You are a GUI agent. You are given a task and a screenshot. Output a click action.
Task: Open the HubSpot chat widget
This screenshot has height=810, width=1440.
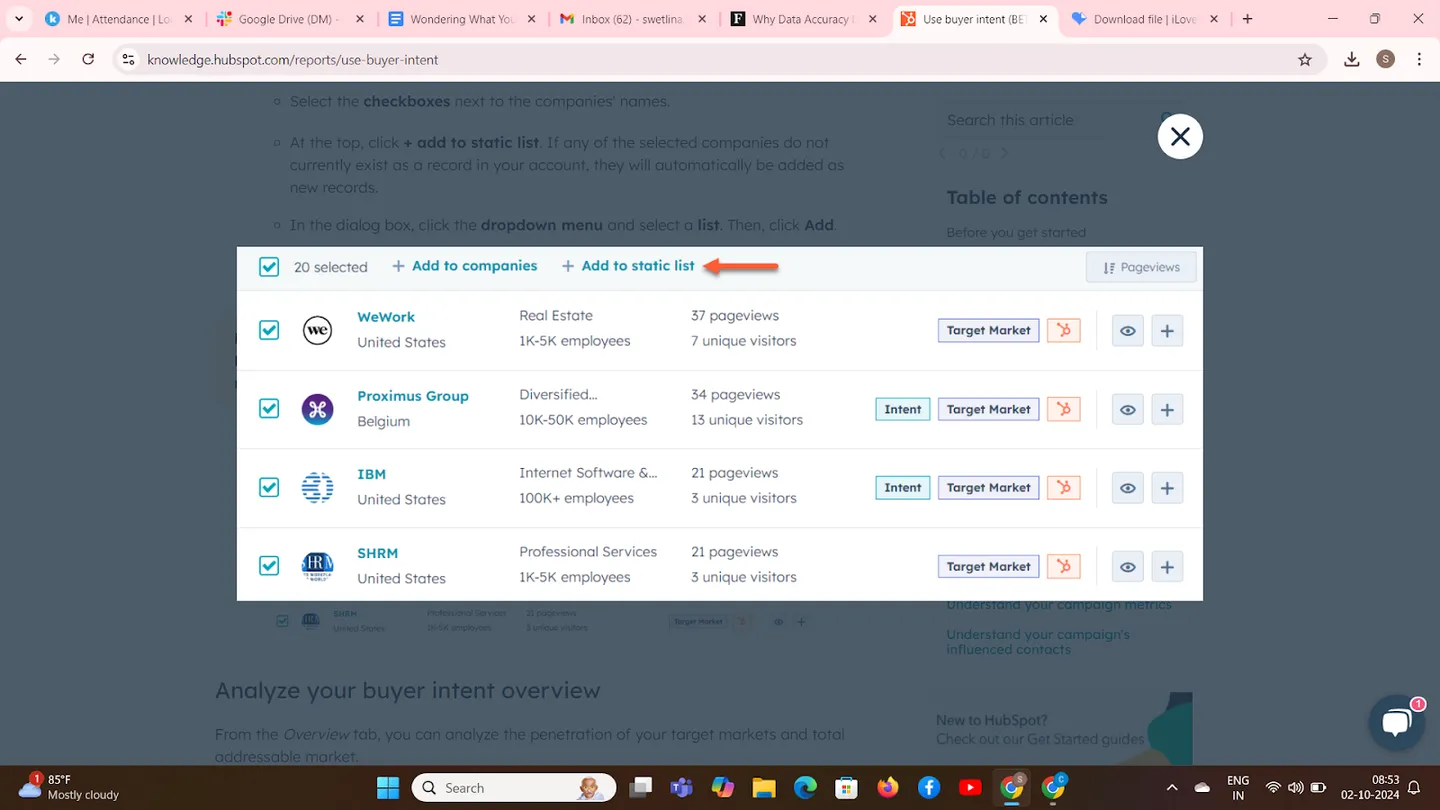click(x=1396, y=724)
